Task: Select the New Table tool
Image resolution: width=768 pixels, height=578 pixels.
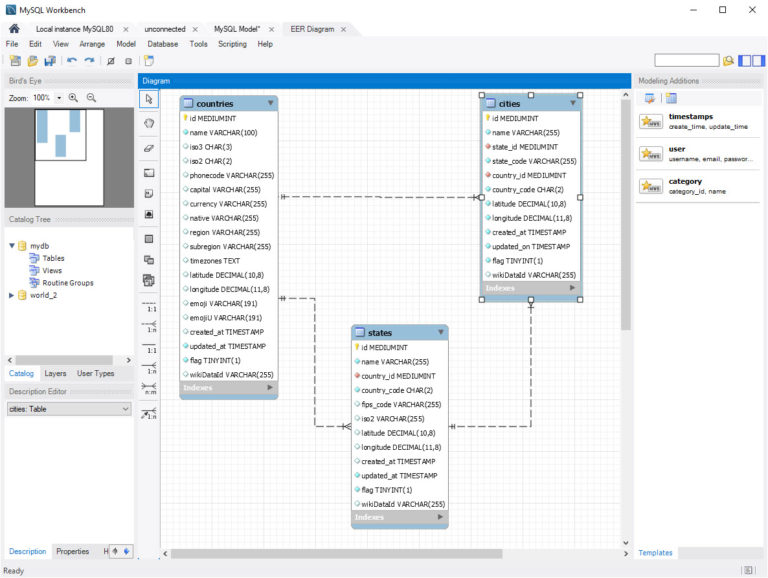Action: tap(149, 239)
